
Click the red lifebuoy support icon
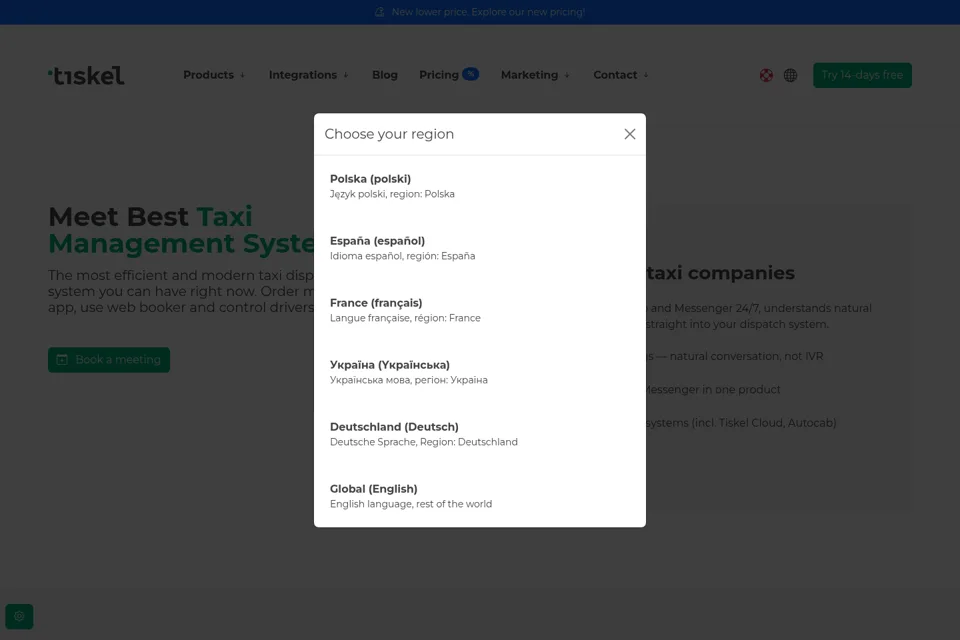tap(766, 75)
